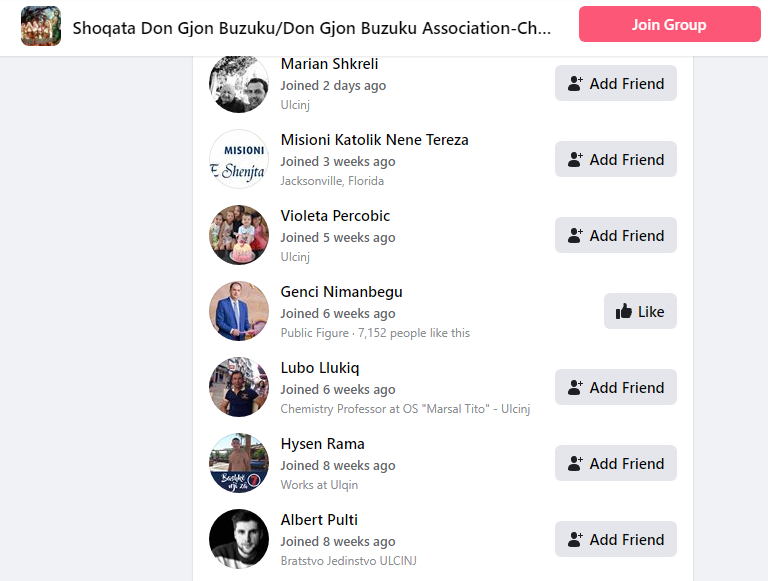This screenshot has width=768, height=581.
Task: Like the Genci Nimanbegu page
Action: pyautogui.click(x=640, y=311)
